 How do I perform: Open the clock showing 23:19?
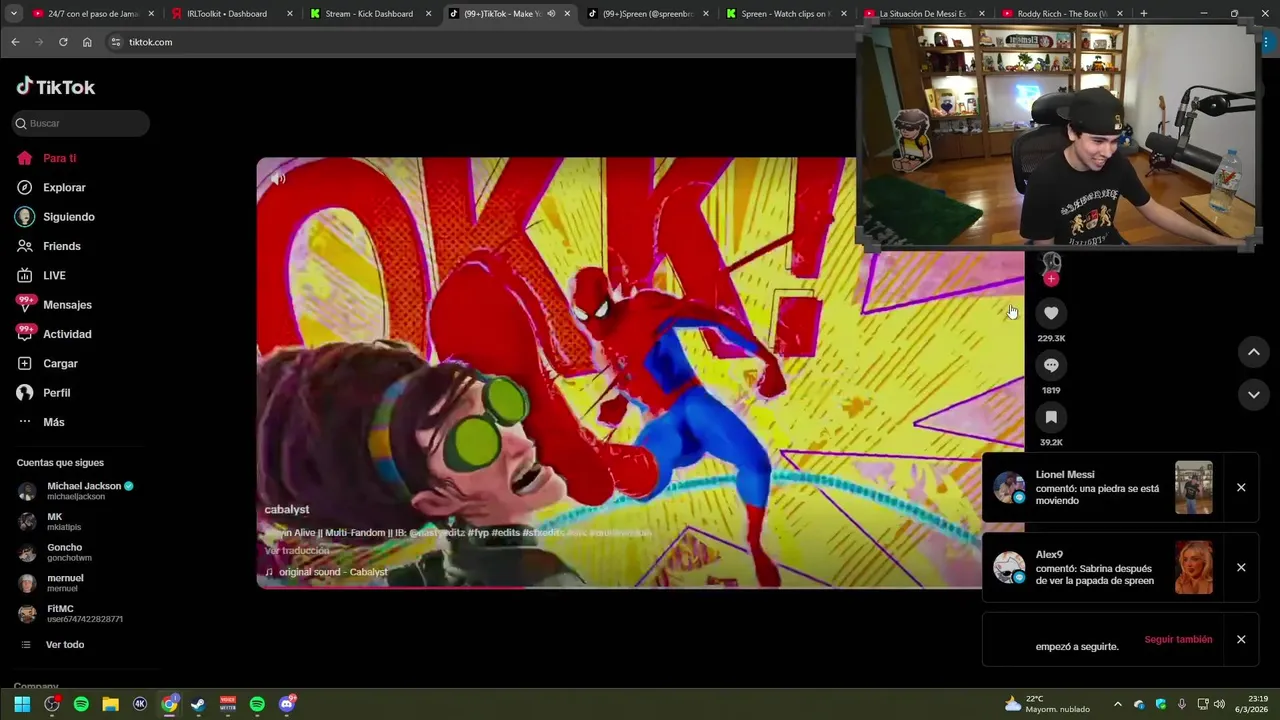[x=1252, y=704]
